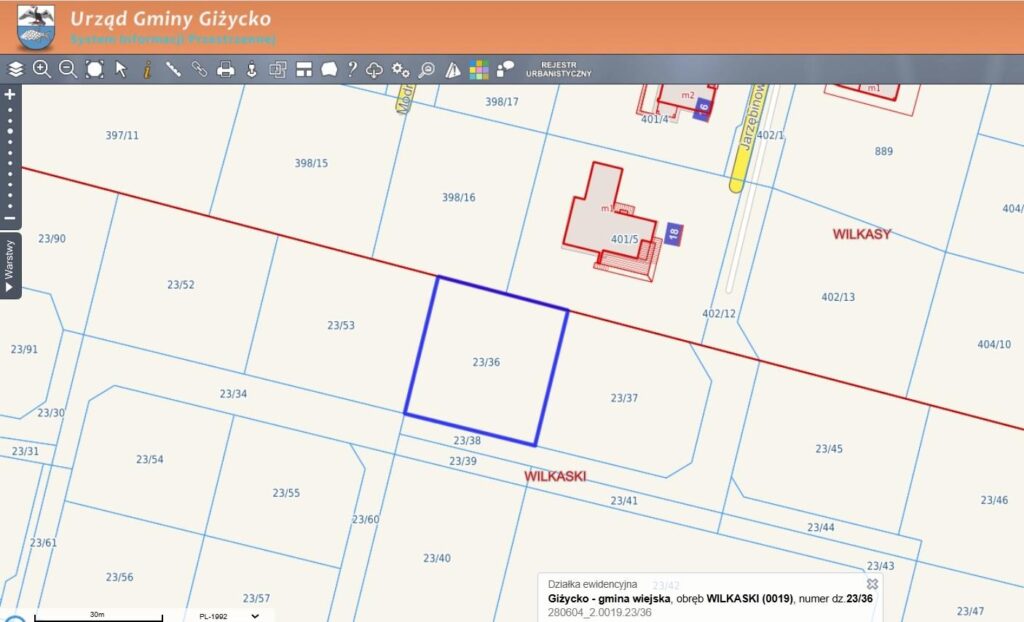Select the zoom out magnifier tool
1024x622 pixels.
point(68,69)
